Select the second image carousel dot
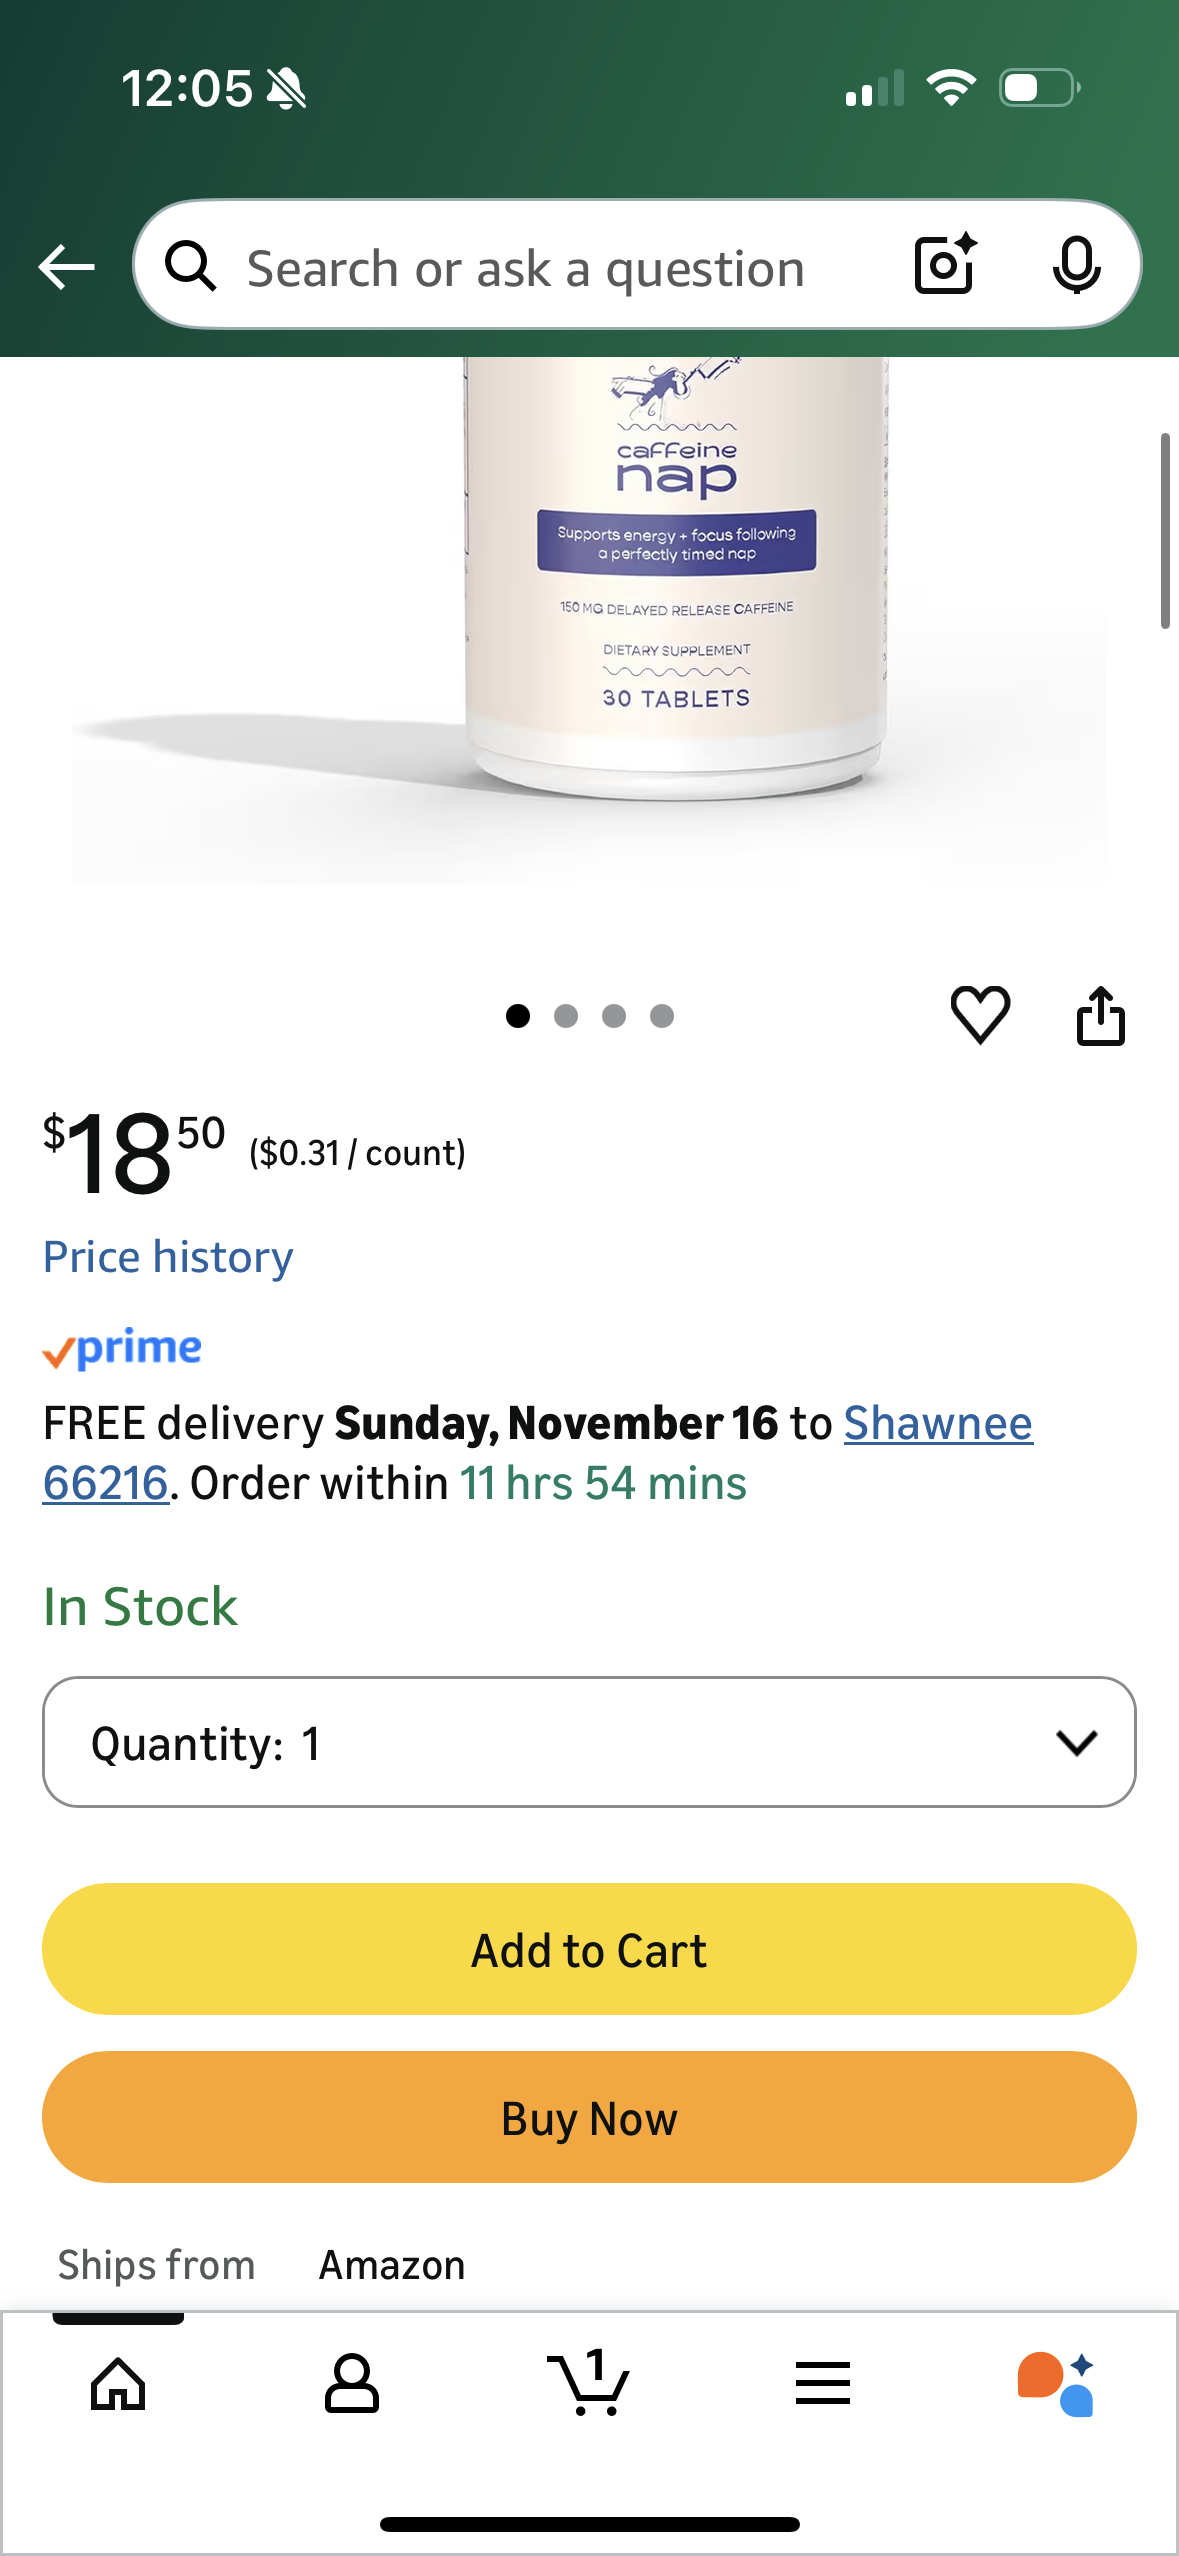This screenshot has width=1179, height=2556. [x=566, y=1016]
